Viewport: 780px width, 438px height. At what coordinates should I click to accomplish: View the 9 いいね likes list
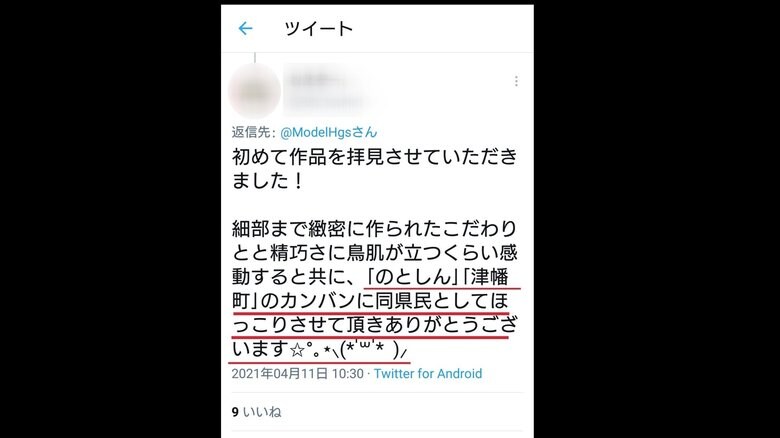[256, 412]
